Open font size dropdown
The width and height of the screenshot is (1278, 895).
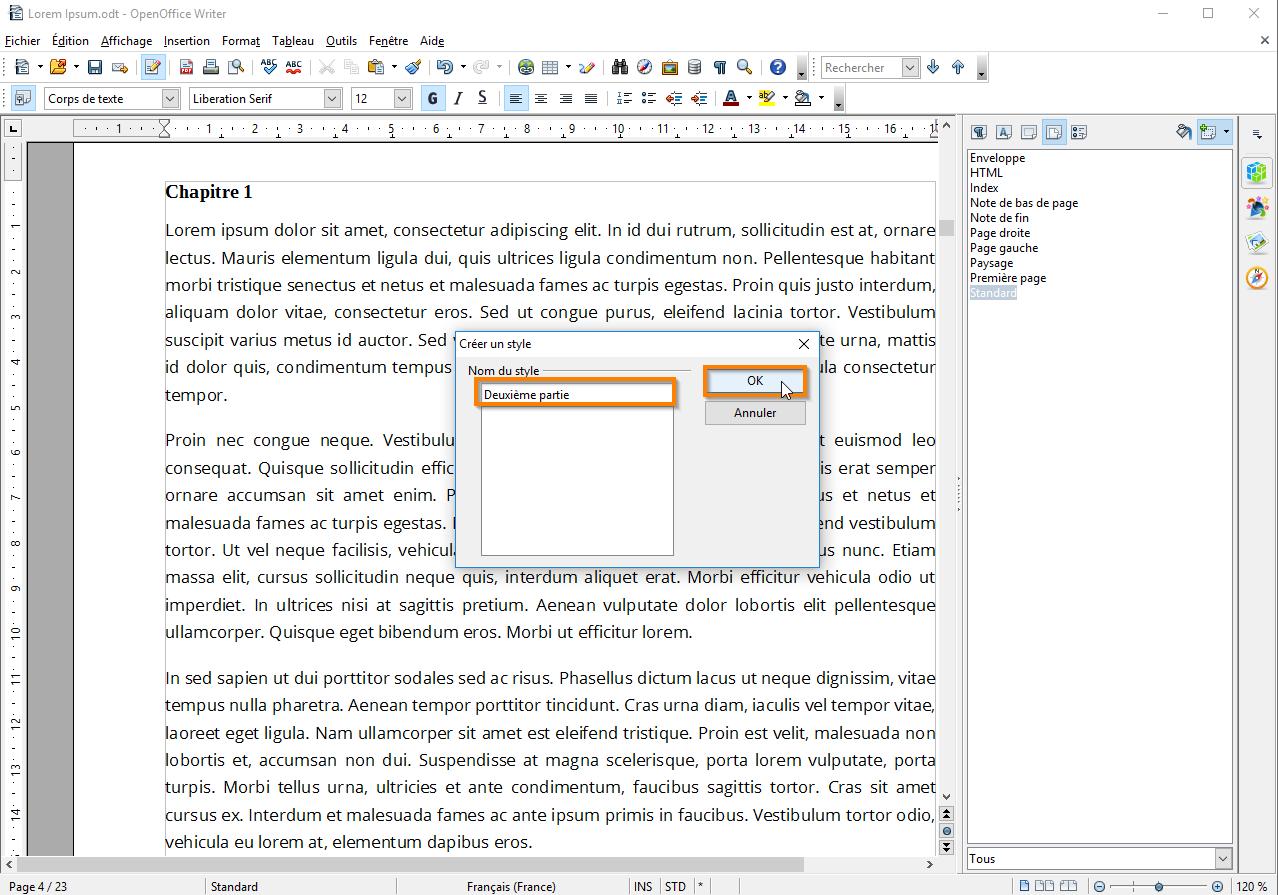click(x=402, y=98)
